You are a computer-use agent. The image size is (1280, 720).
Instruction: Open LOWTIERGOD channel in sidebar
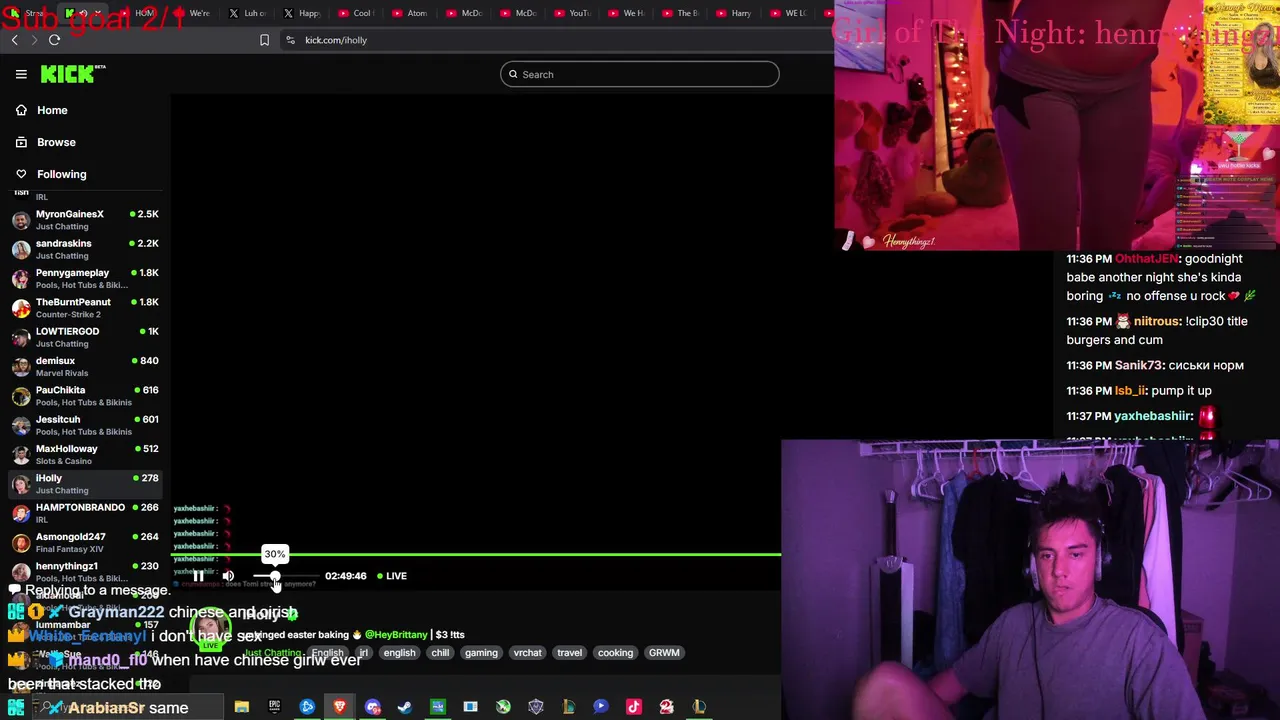click(85, 337)
